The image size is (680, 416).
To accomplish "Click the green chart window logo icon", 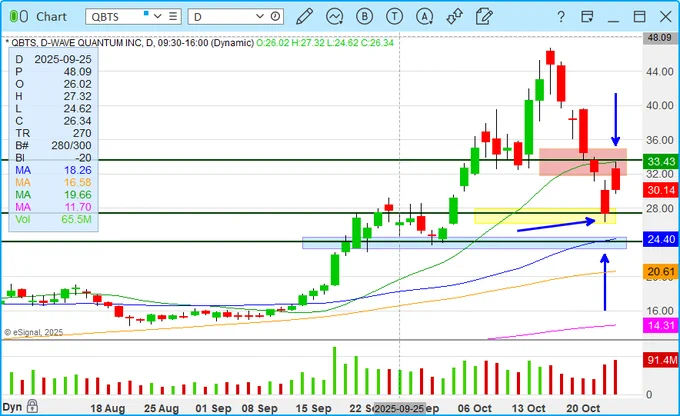I will pos(19,16).
